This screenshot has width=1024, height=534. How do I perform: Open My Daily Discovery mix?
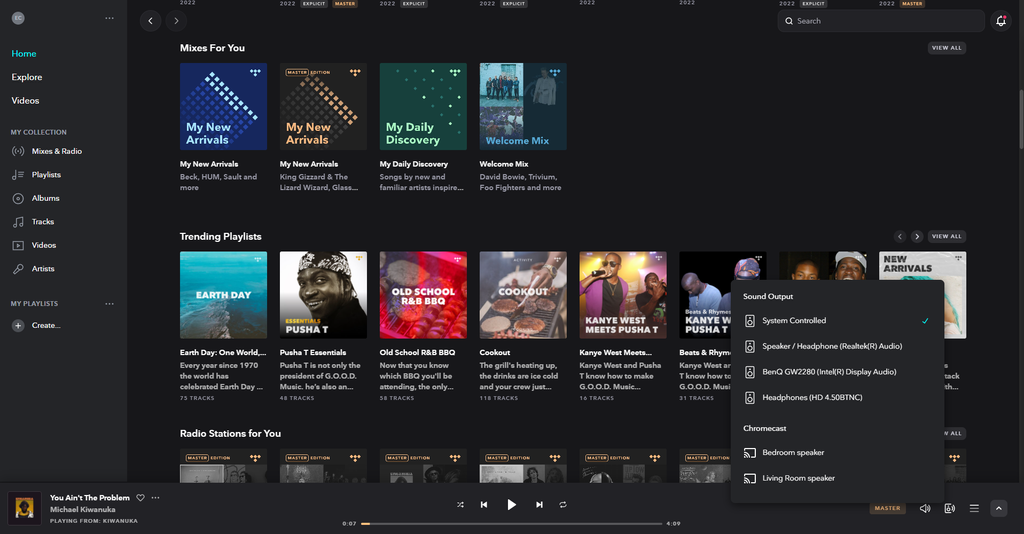[423, 106]
